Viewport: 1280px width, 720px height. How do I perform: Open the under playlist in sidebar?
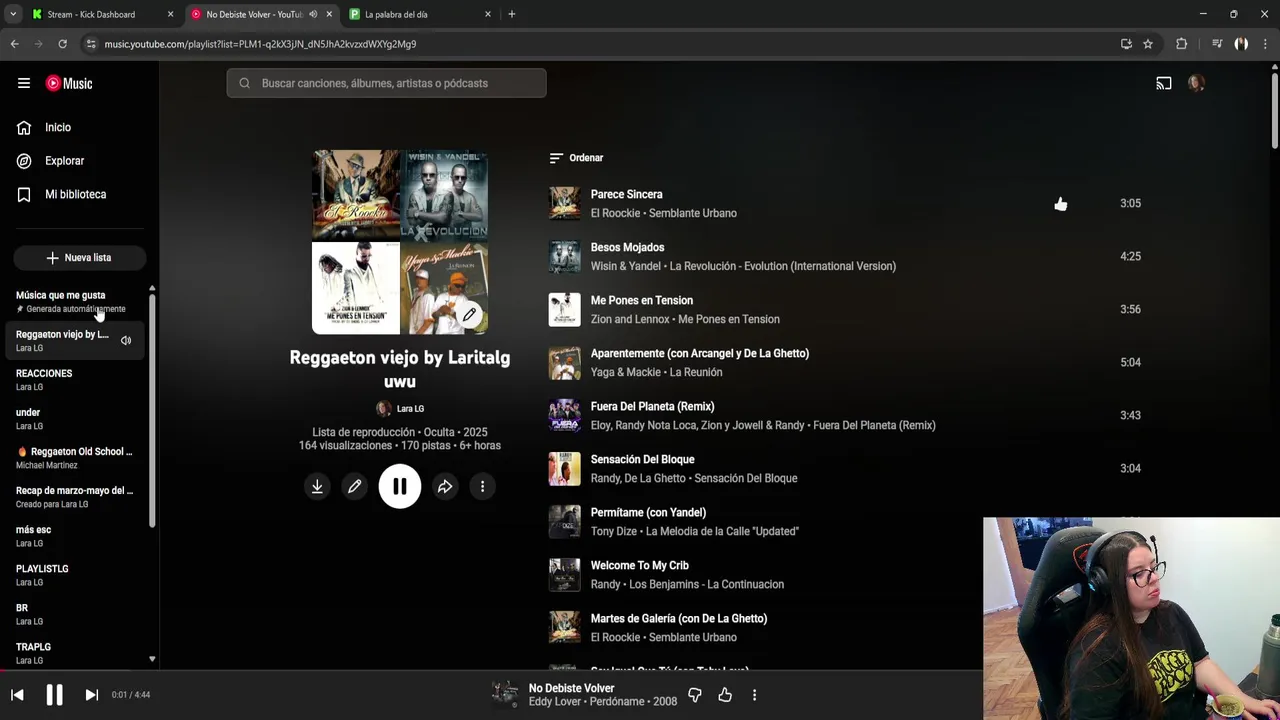pos(75,418)
